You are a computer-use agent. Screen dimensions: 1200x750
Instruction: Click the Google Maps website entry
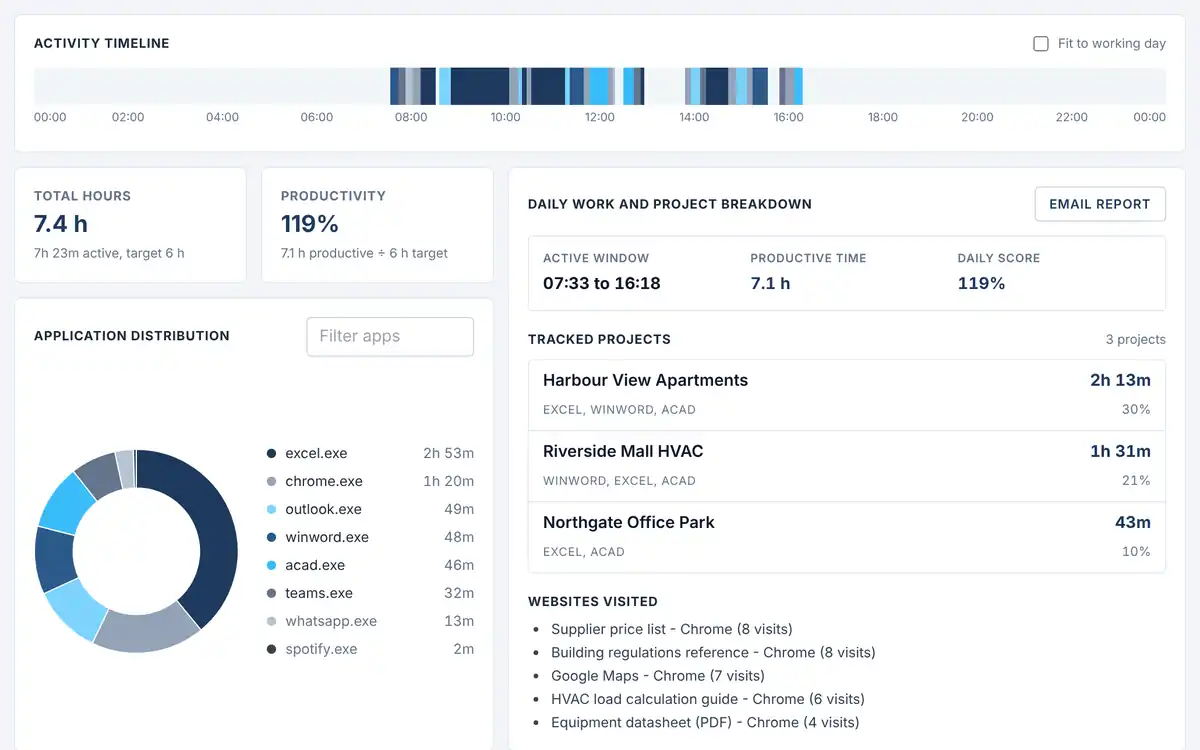click(x=658, y=676)
